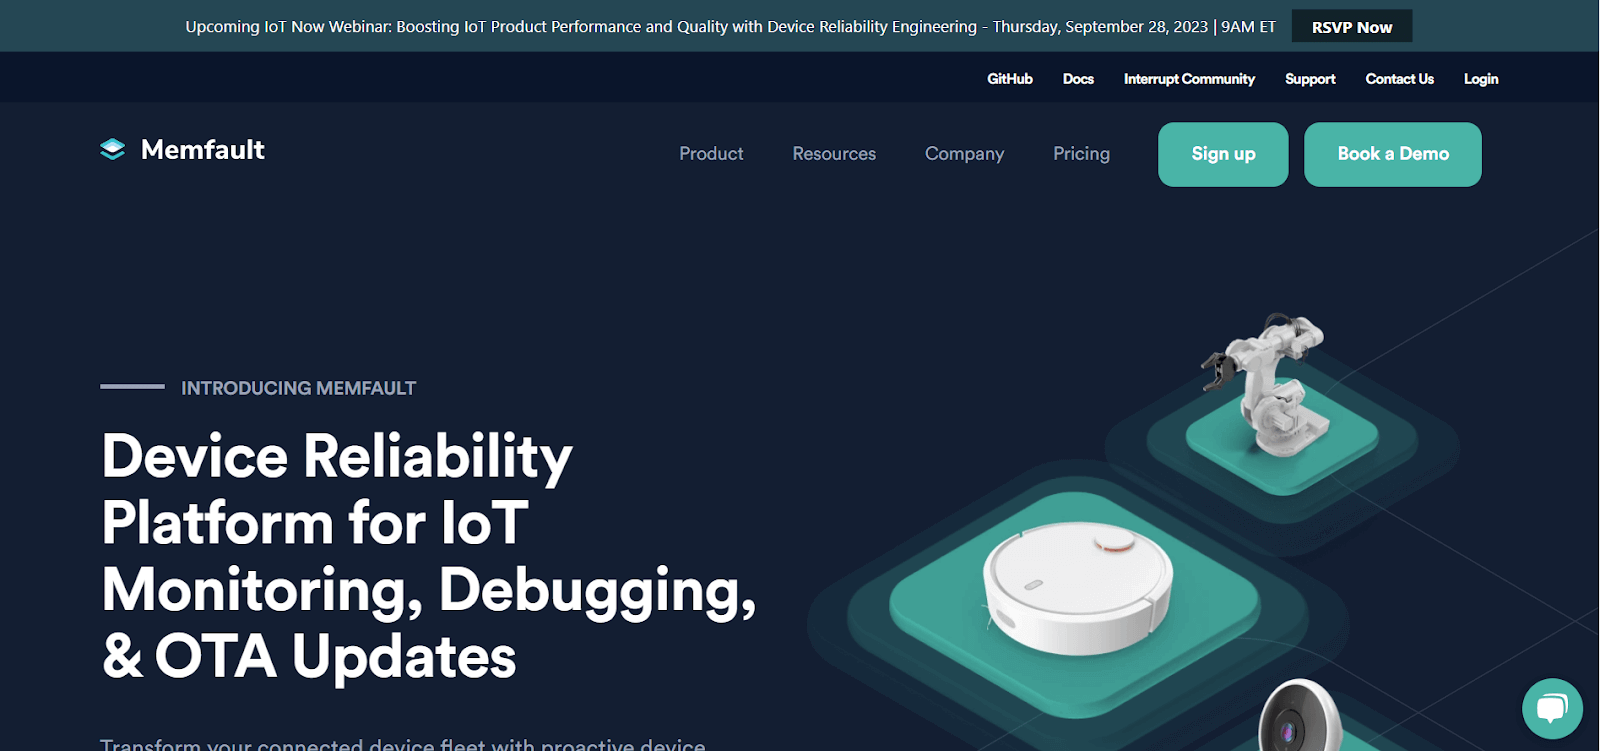Viewport: 1600px width, 751px height.
Task: Expand the Product navigation menu
Action: [x=711, y=154]
